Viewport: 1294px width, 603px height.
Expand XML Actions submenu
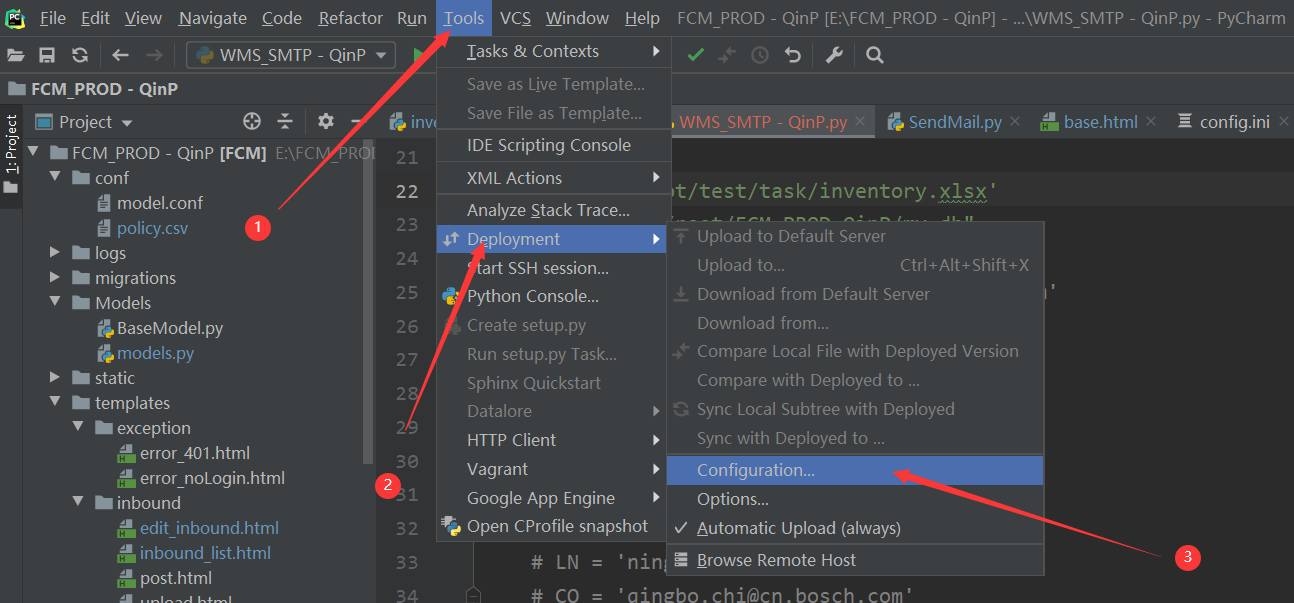pos(553,178)
